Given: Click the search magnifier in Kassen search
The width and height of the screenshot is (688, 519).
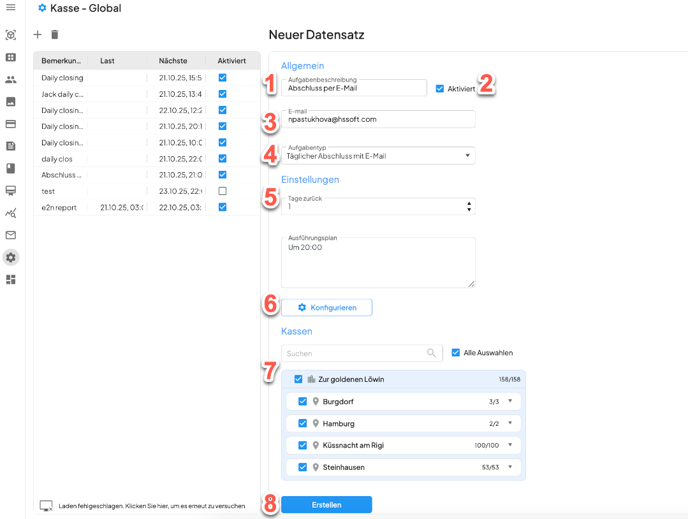Looking at the screenshot, I should click(x=431, y=353).
